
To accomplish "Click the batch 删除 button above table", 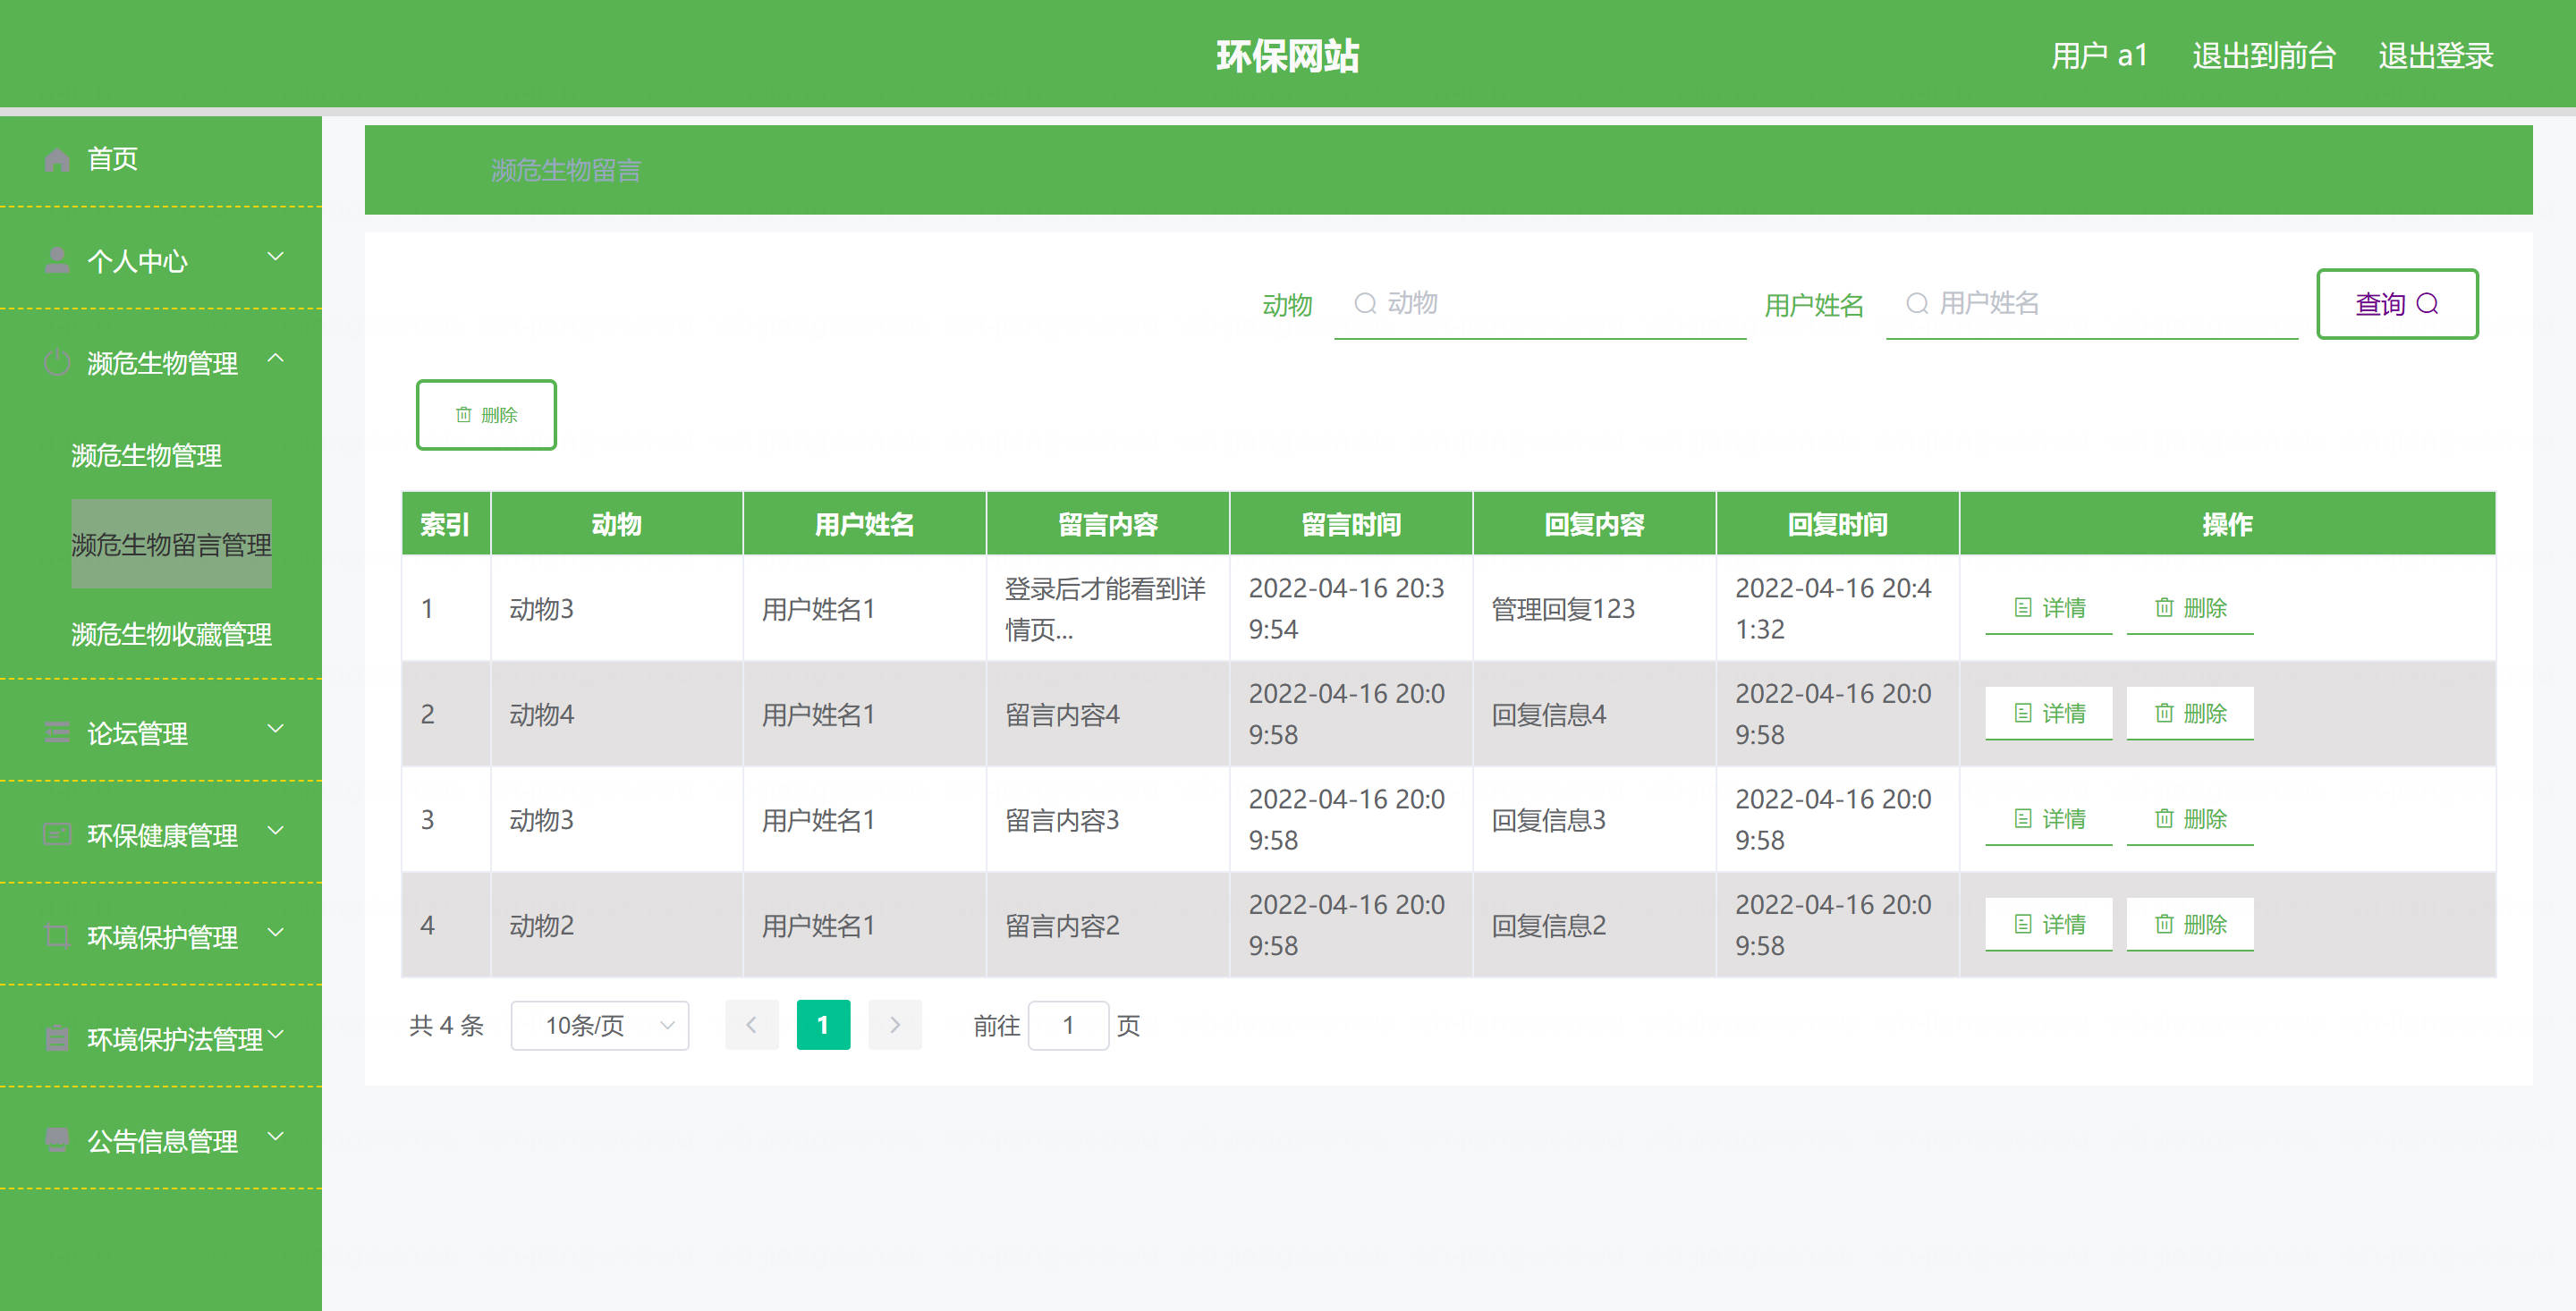I will pyautogui.click(x=486, y=415).
